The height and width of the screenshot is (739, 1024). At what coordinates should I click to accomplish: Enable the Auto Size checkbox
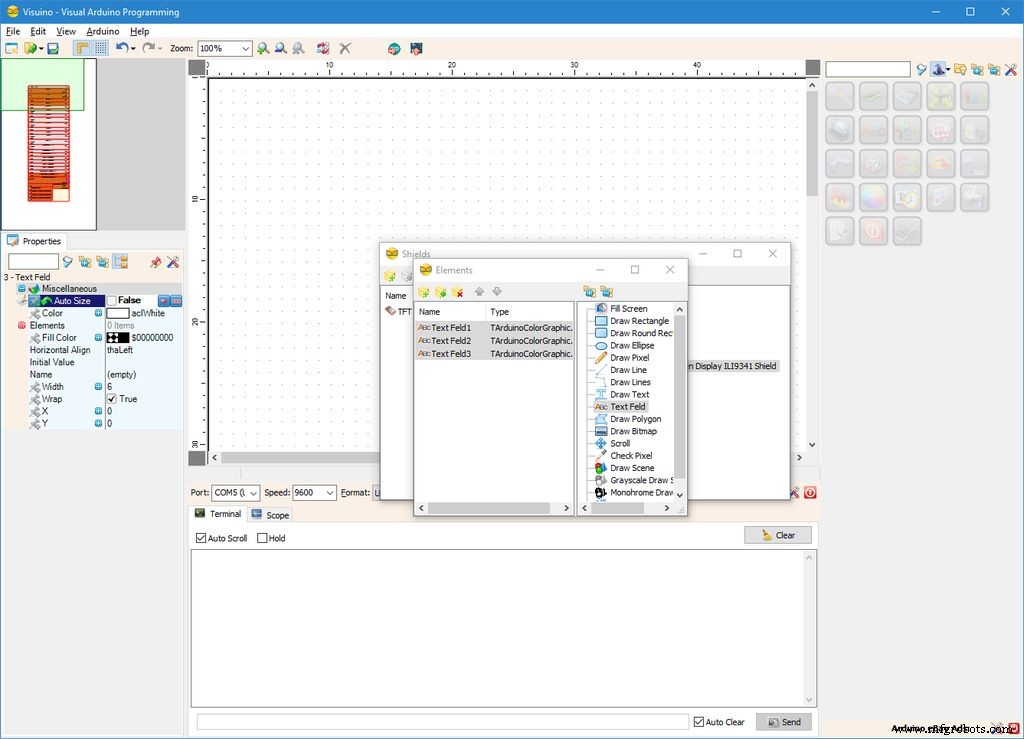point(112,300)
